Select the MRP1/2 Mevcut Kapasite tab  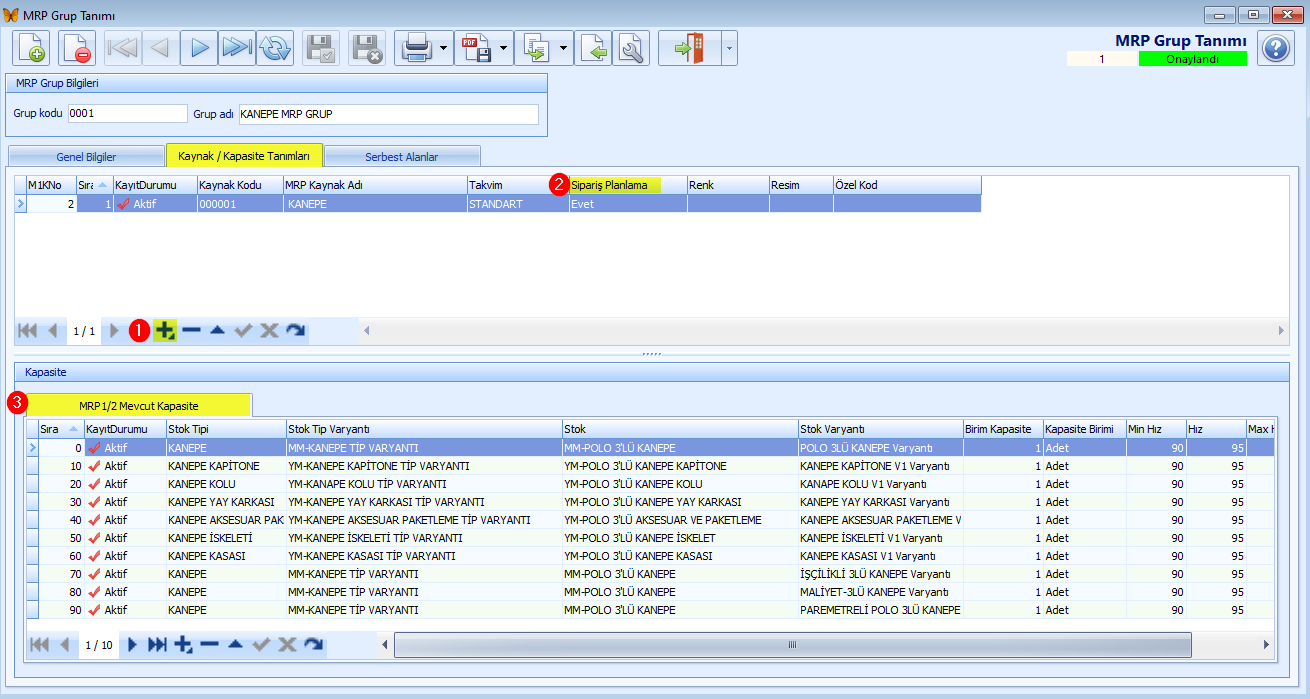click(139, 405)
